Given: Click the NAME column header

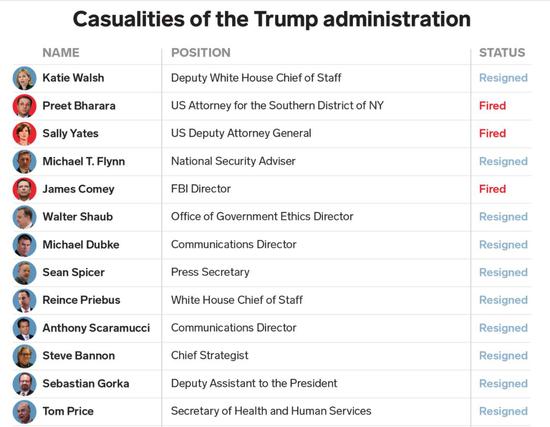Looking at the screenshot, I should (61, 53).
